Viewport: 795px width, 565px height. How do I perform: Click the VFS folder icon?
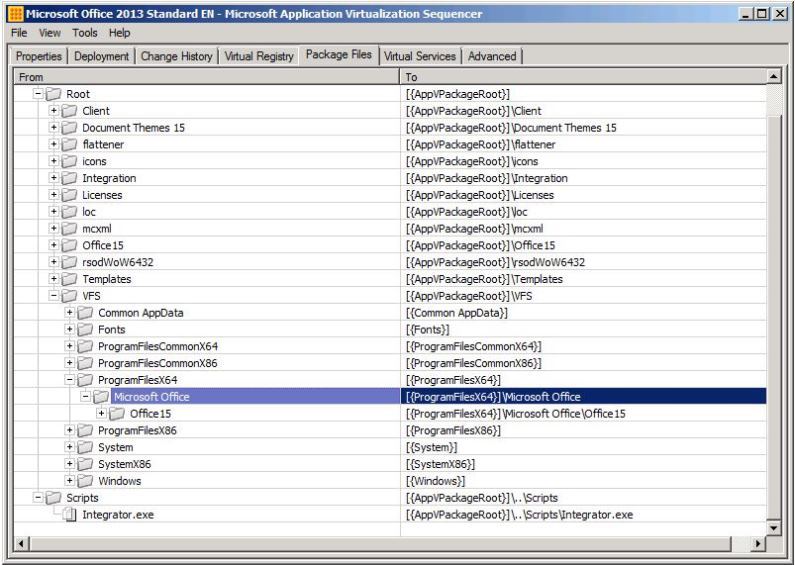pos(69,296)
